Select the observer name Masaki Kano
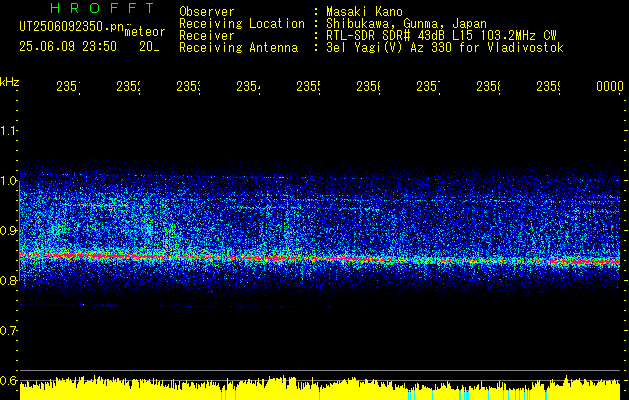Image resolution: width=629 pixels, height=400 pixels. (364, 12)
